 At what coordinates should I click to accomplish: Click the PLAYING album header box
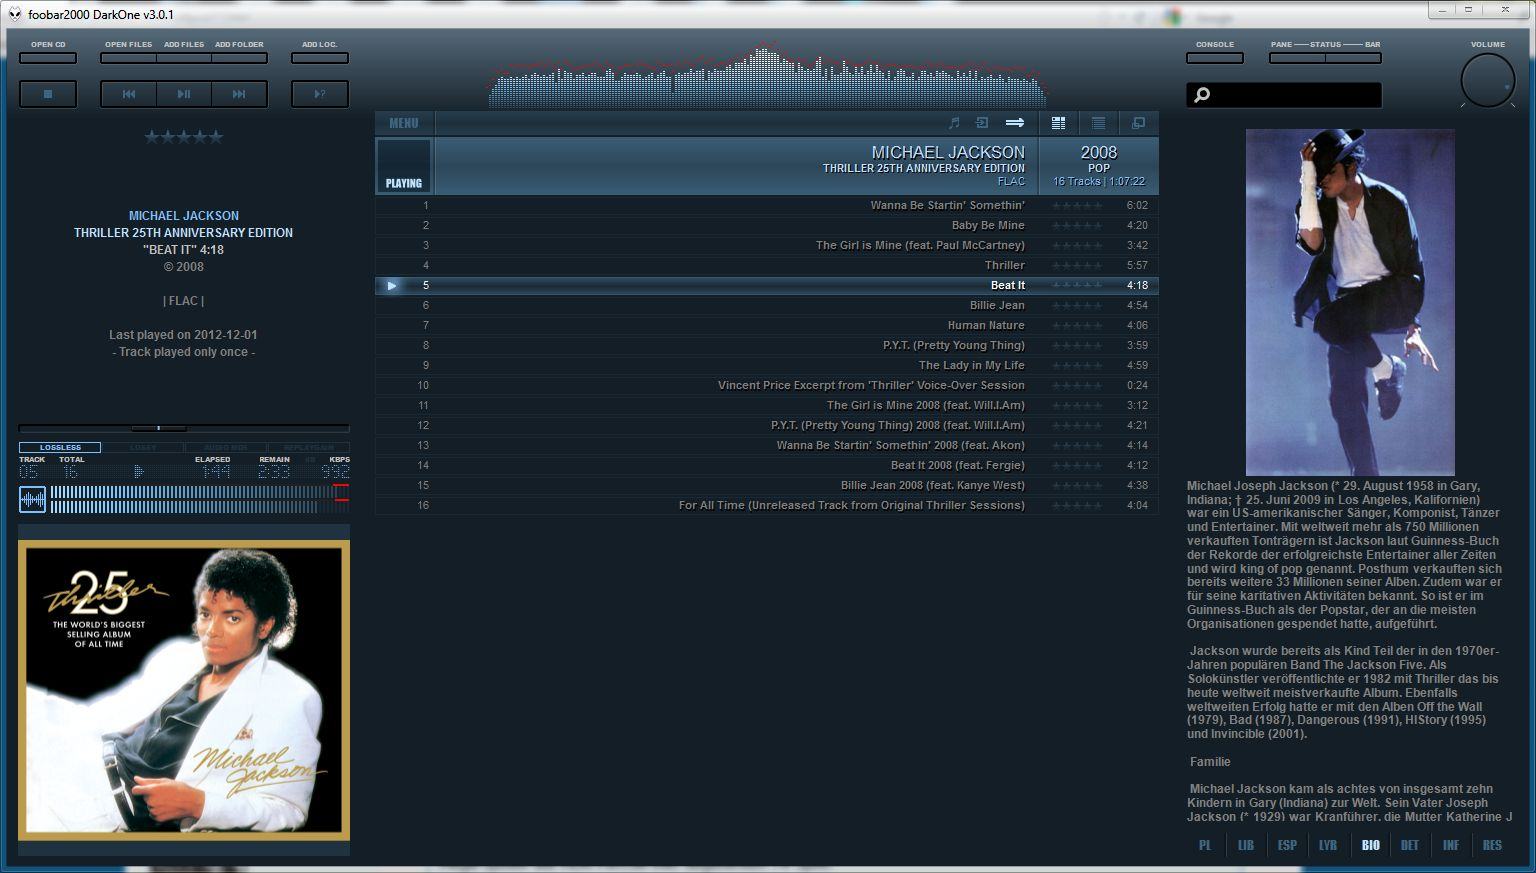point(404,166)
